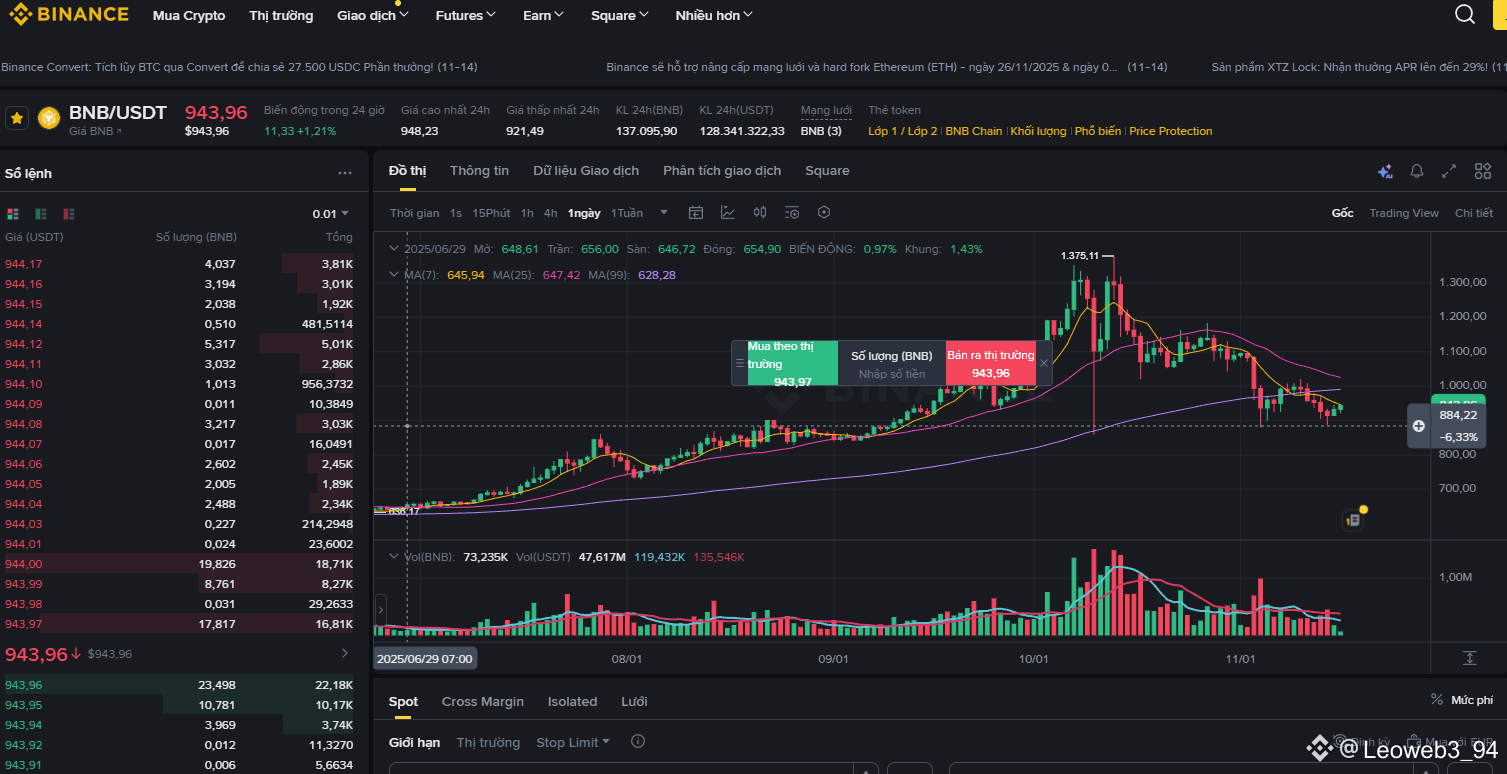Select the 1h time interval
The height and width of the screenshot is (774, 1507).
527,213
